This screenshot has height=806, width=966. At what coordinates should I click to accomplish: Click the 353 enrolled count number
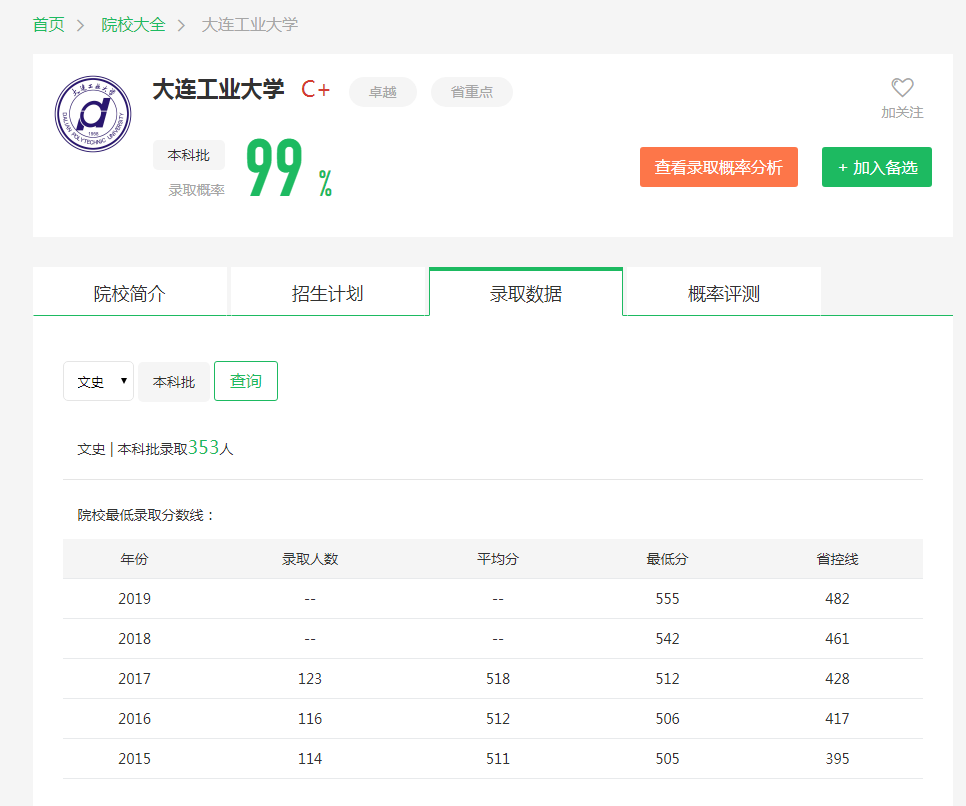204,447
